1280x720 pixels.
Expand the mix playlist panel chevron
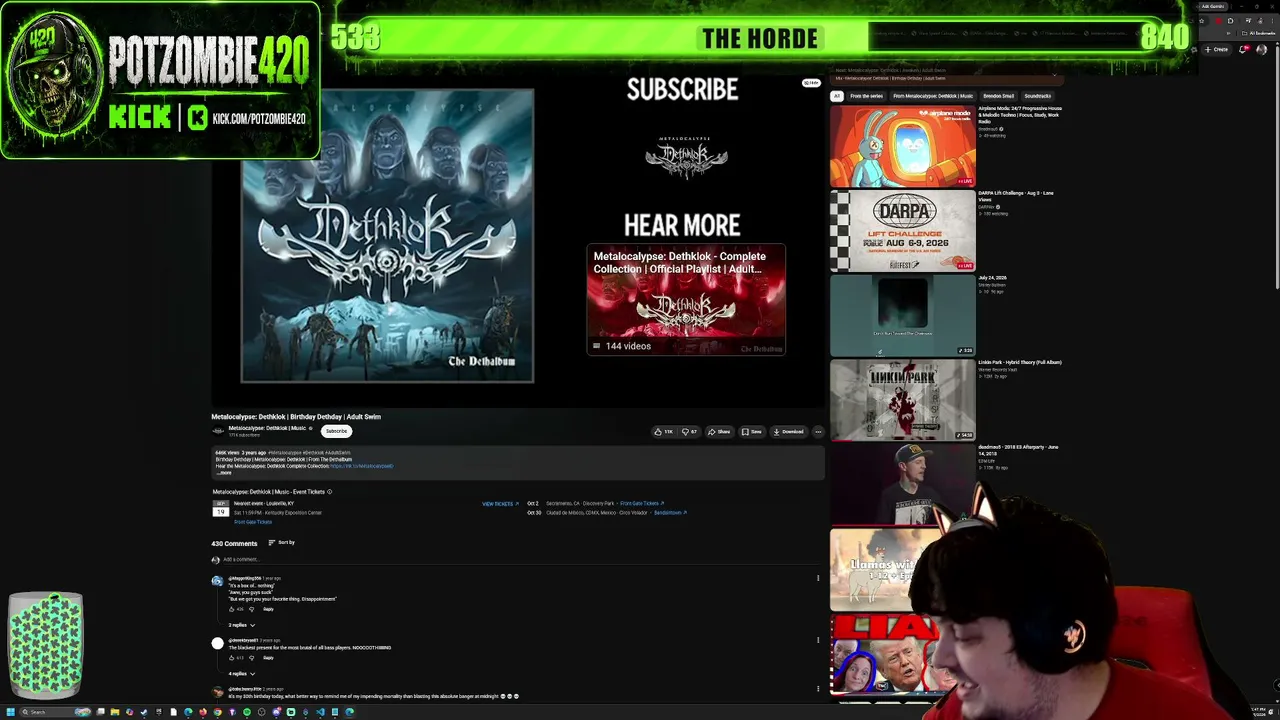pyautogui.click(x=1054, y=75)
